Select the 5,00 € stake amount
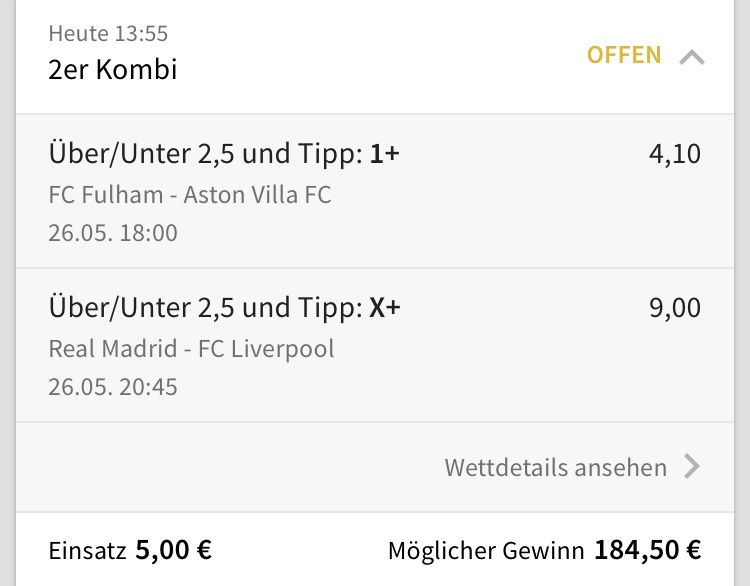The width and height of the screenshot is (750, 586). pyautogui.click(x=173, y=550)
